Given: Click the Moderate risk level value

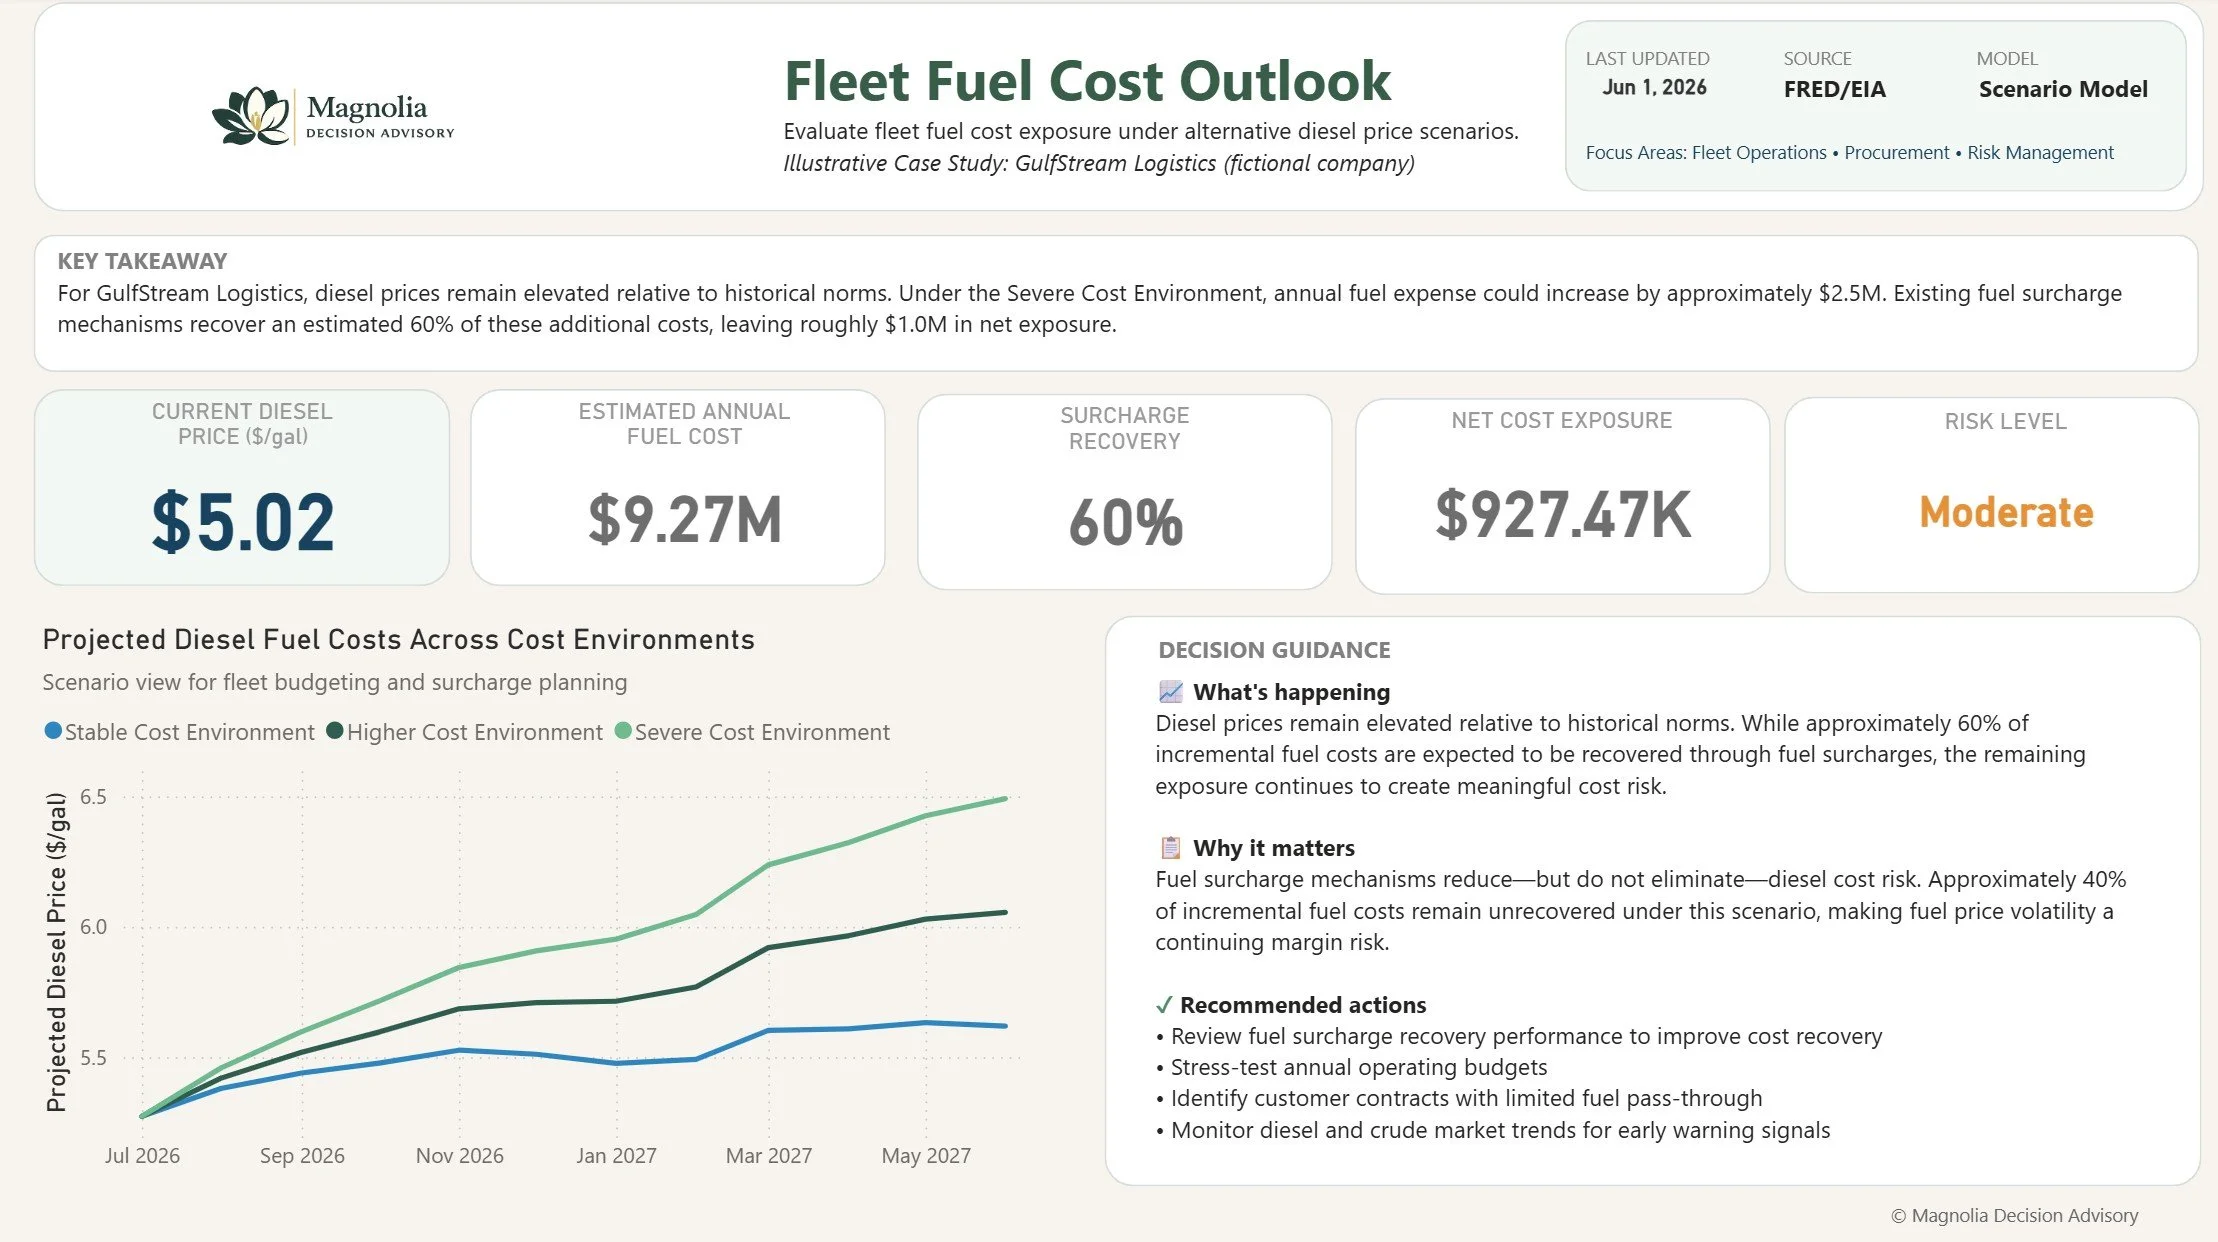Looking at the screenshot, I should click(x=2006, y=512).
